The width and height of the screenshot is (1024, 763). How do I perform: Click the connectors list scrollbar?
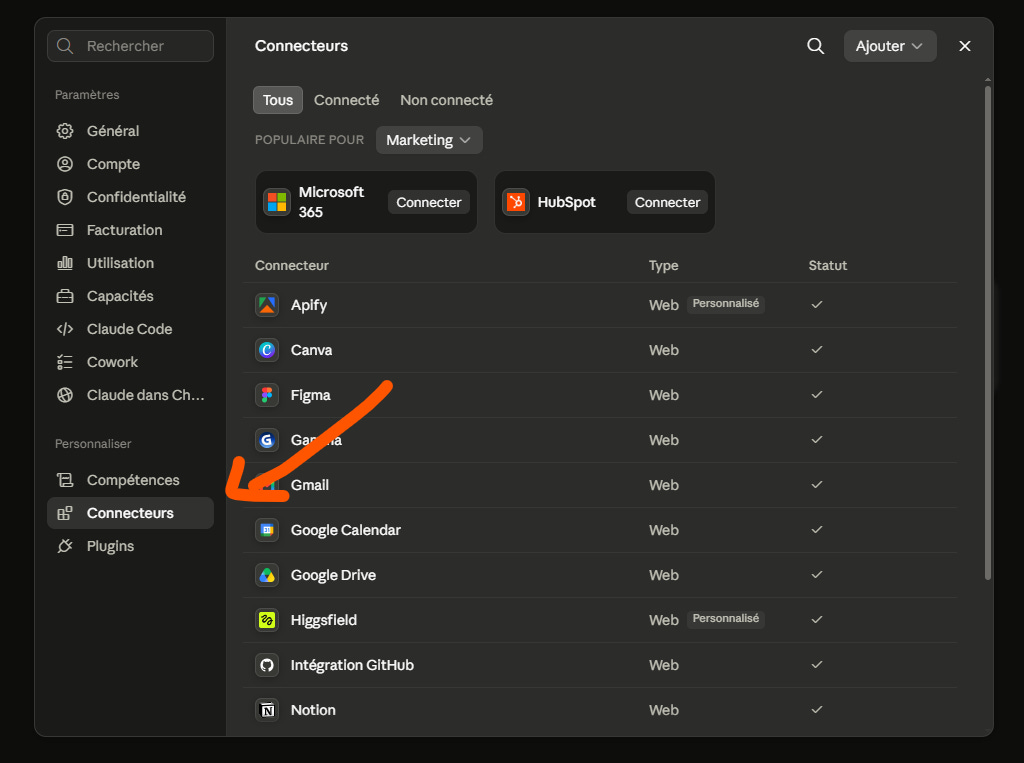coord(987,333)
